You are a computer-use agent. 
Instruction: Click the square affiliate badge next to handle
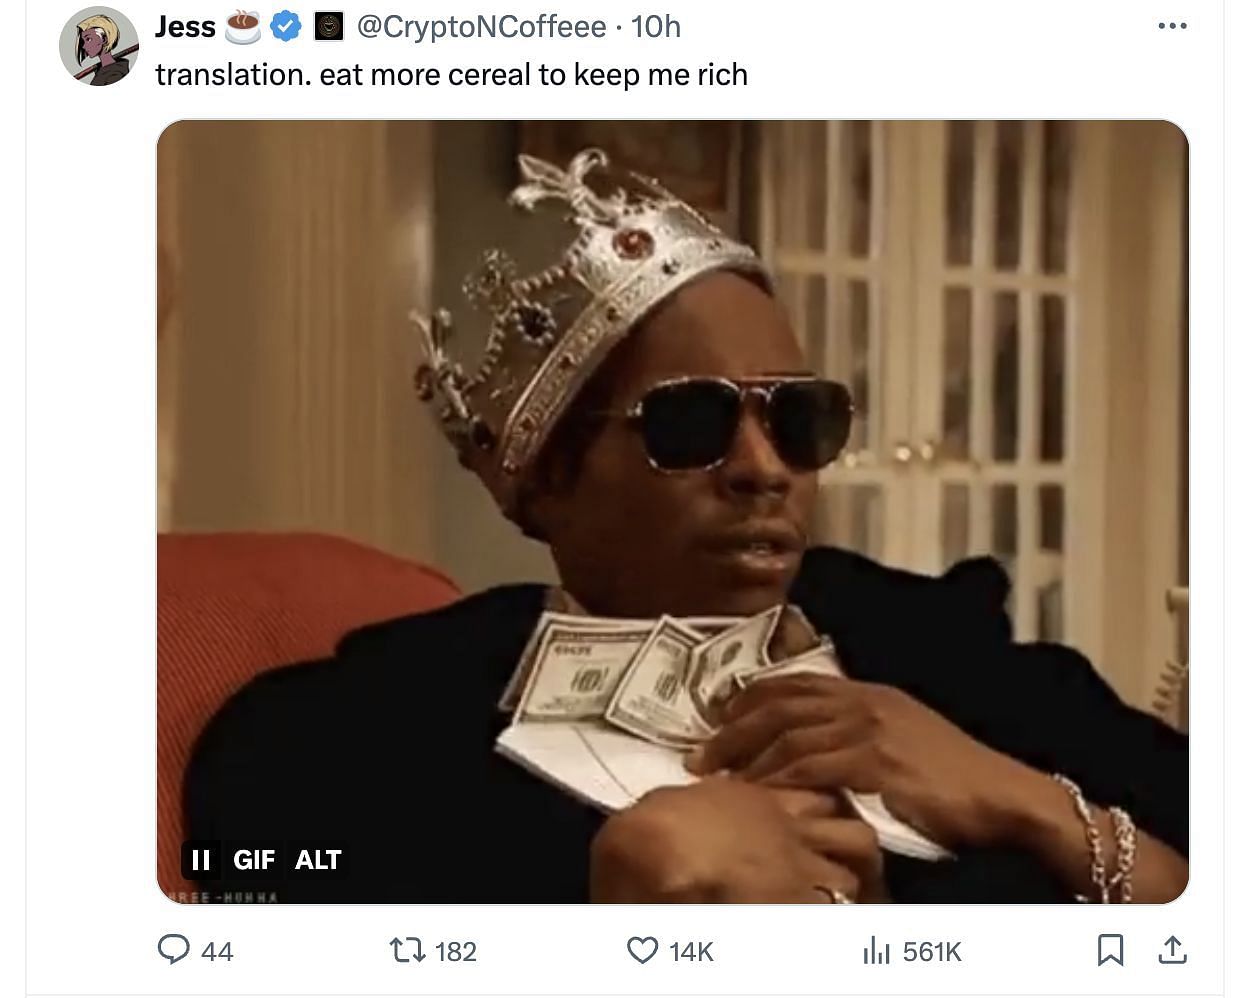tap(329, 27)
